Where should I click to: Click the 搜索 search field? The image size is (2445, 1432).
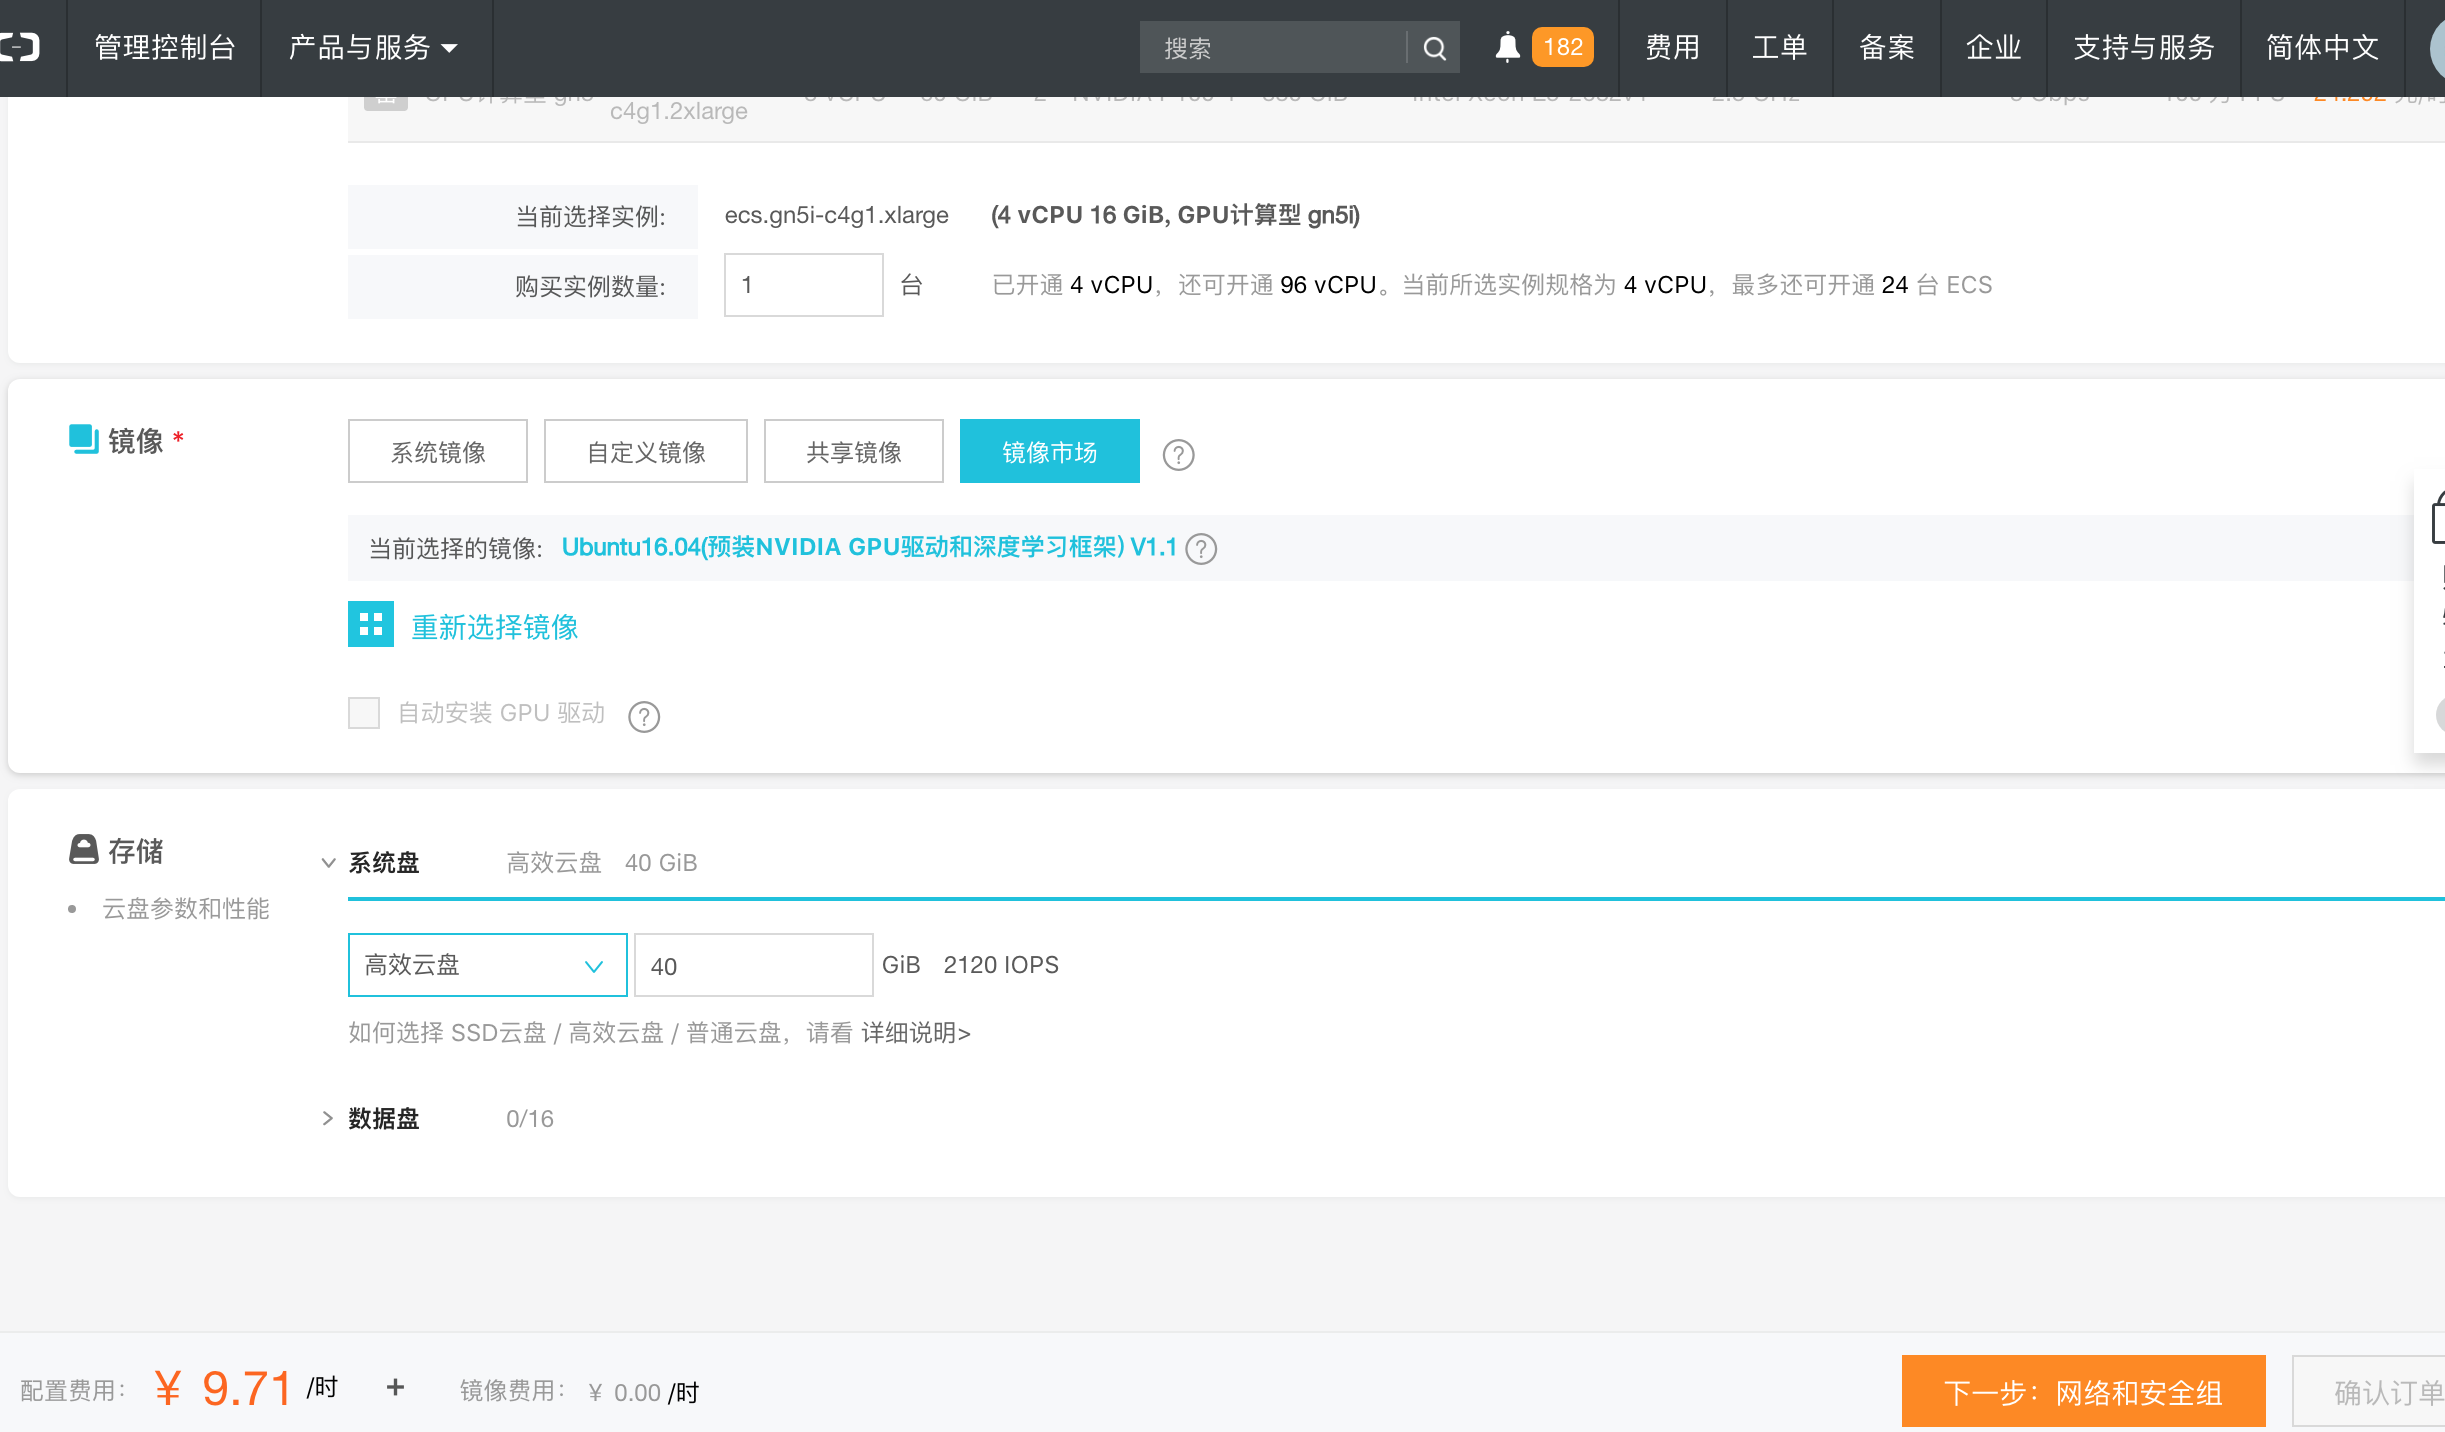1273,48
